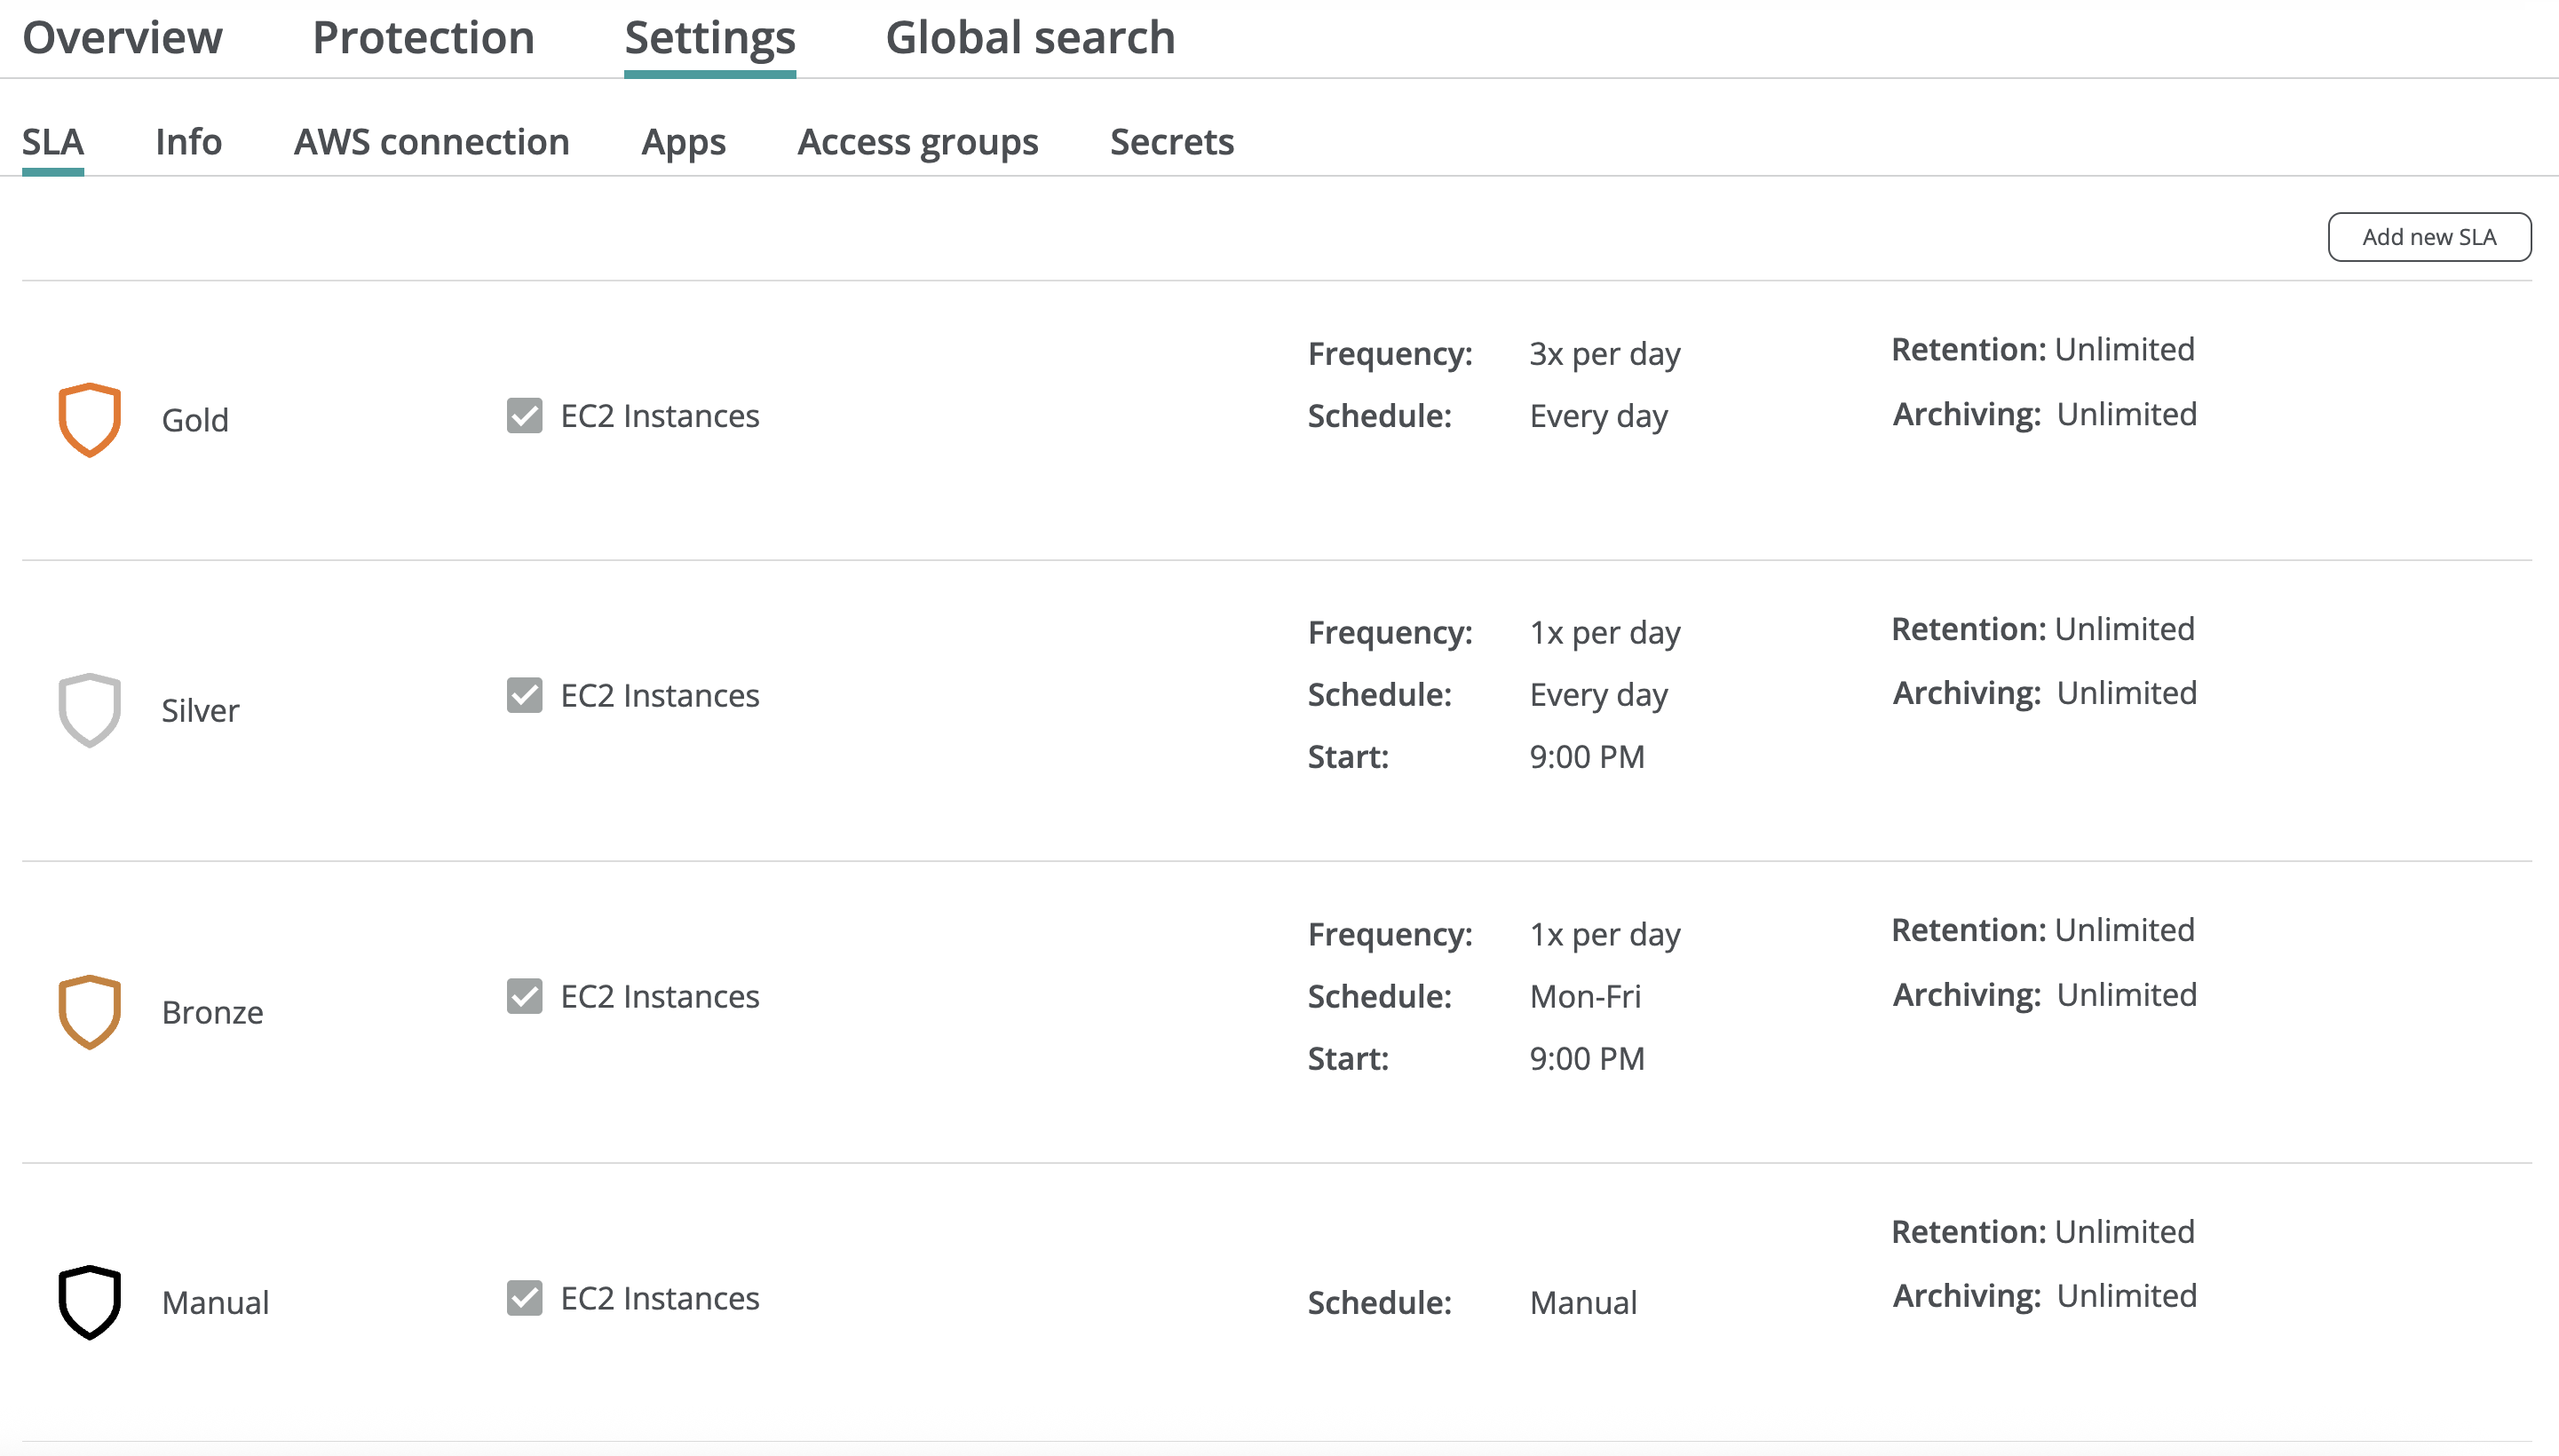This screenshot has width=2559, height=1456.
Task: Go to Global search tab
Action: click(x=1030, y=38)
